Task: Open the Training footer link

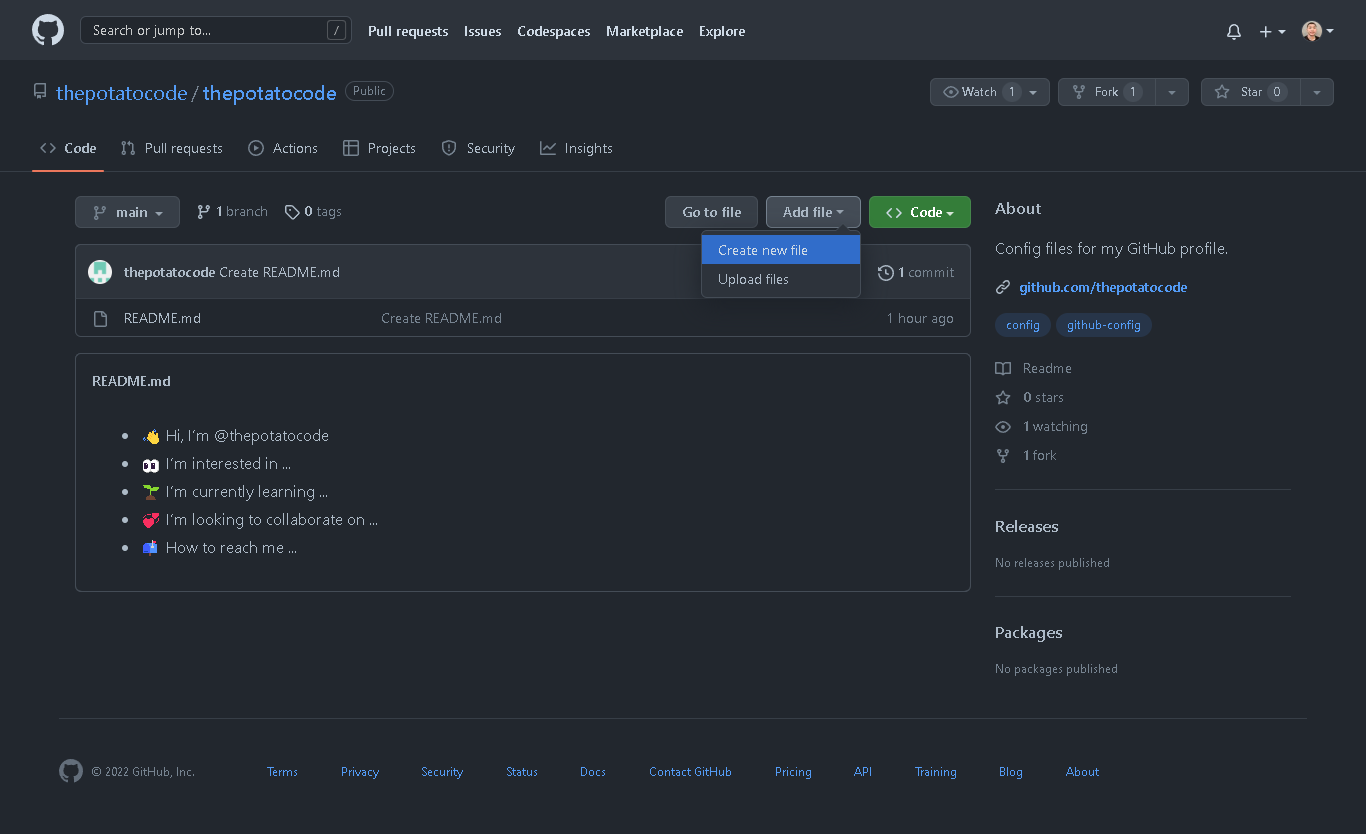Action: click(x=936, y=772)
